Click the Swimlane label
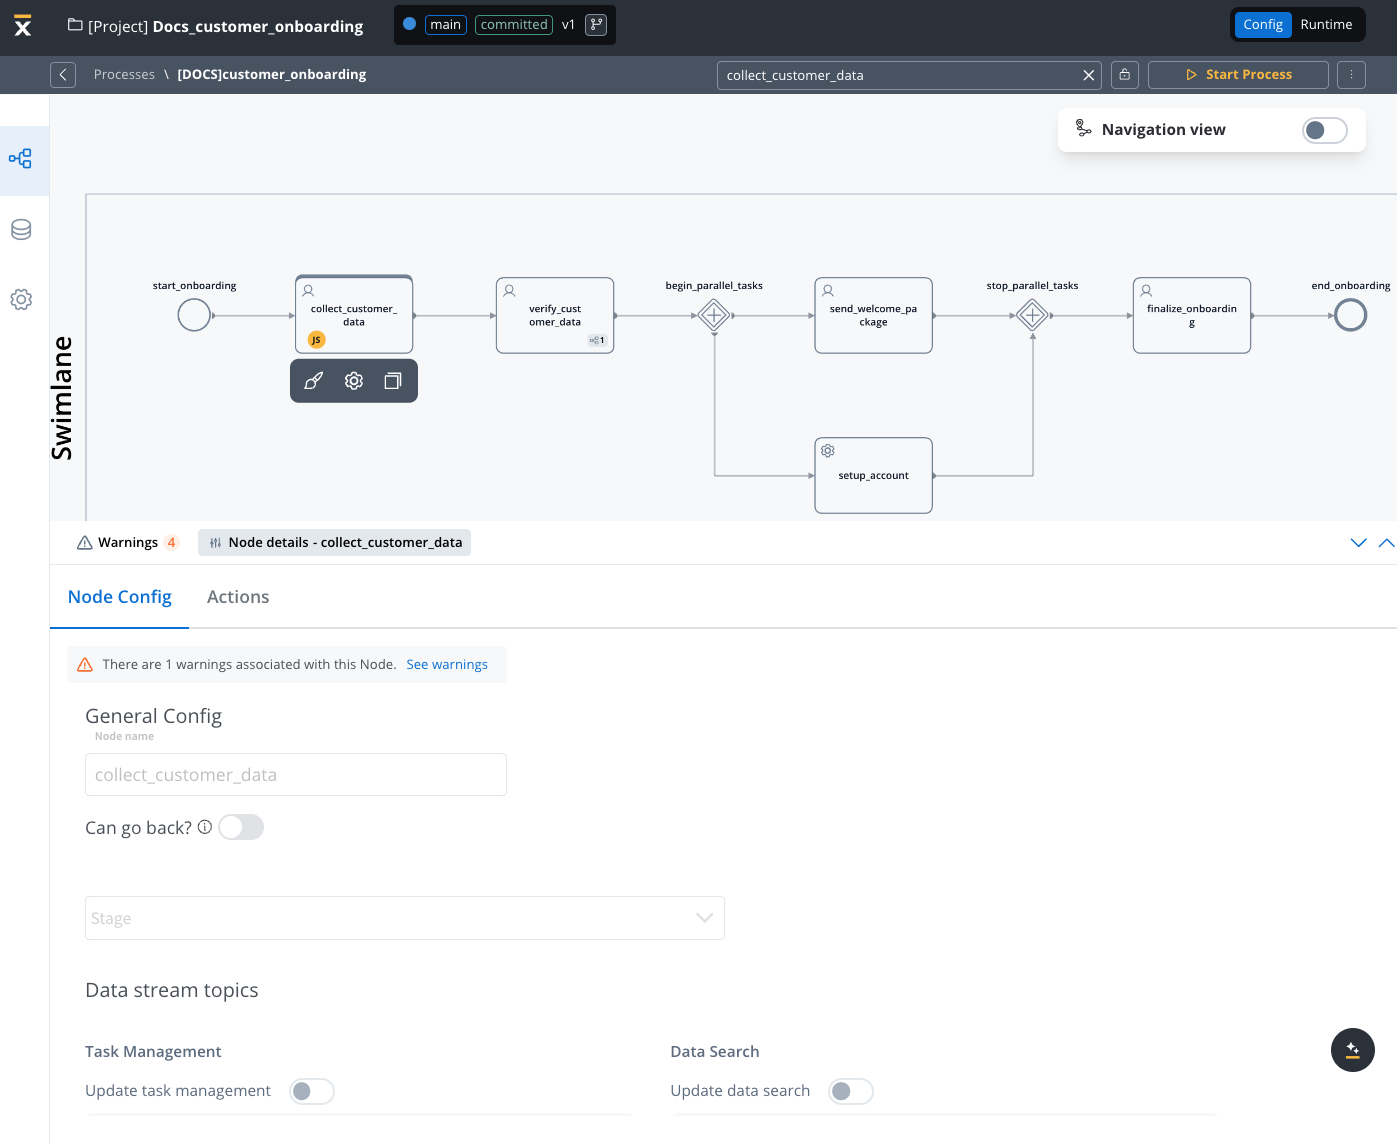 point(62,398)
